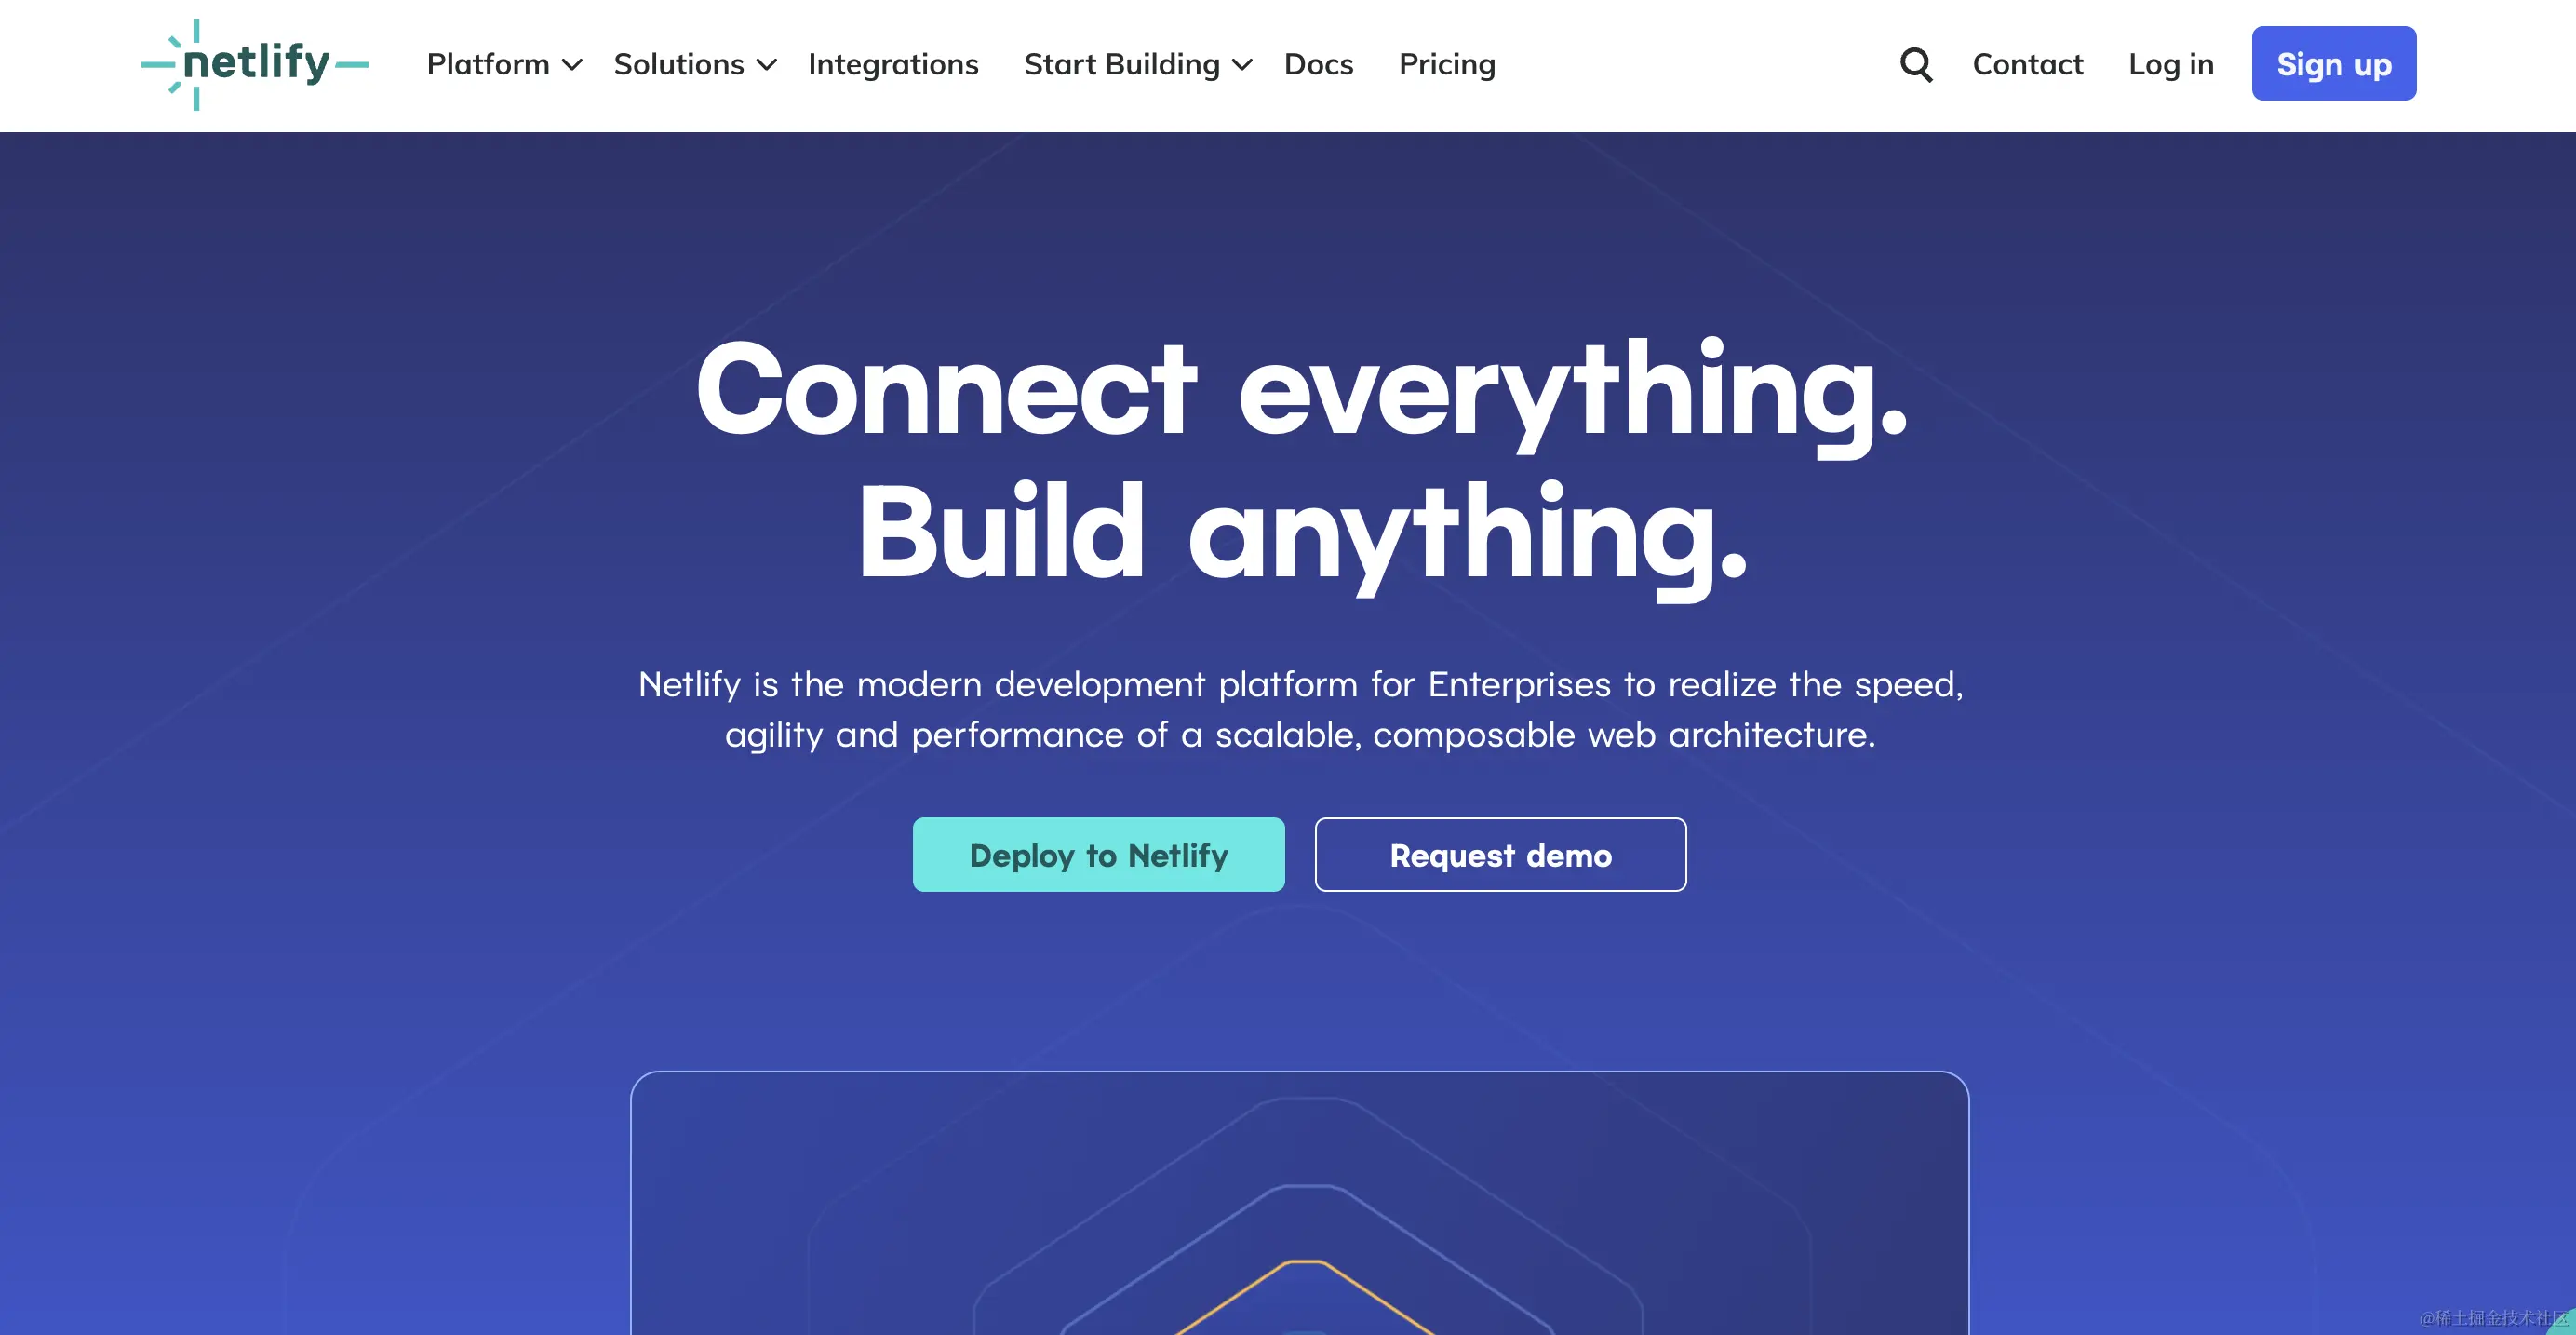
Task: Click the hexagon illustration panel
Action: [1299, 1203]
